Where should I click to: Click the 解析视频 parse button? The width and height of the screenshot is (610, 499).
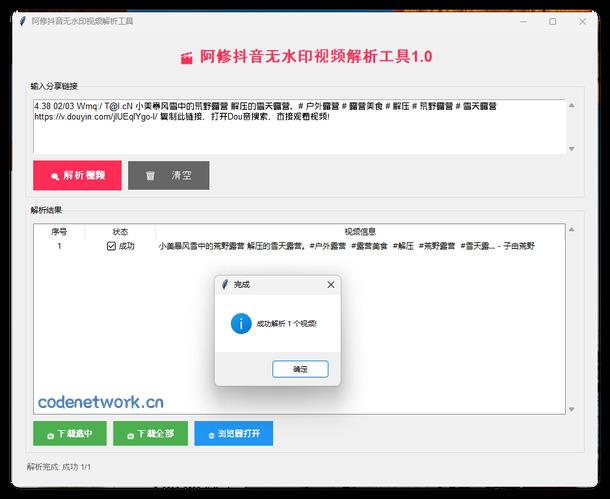point(77,175)
